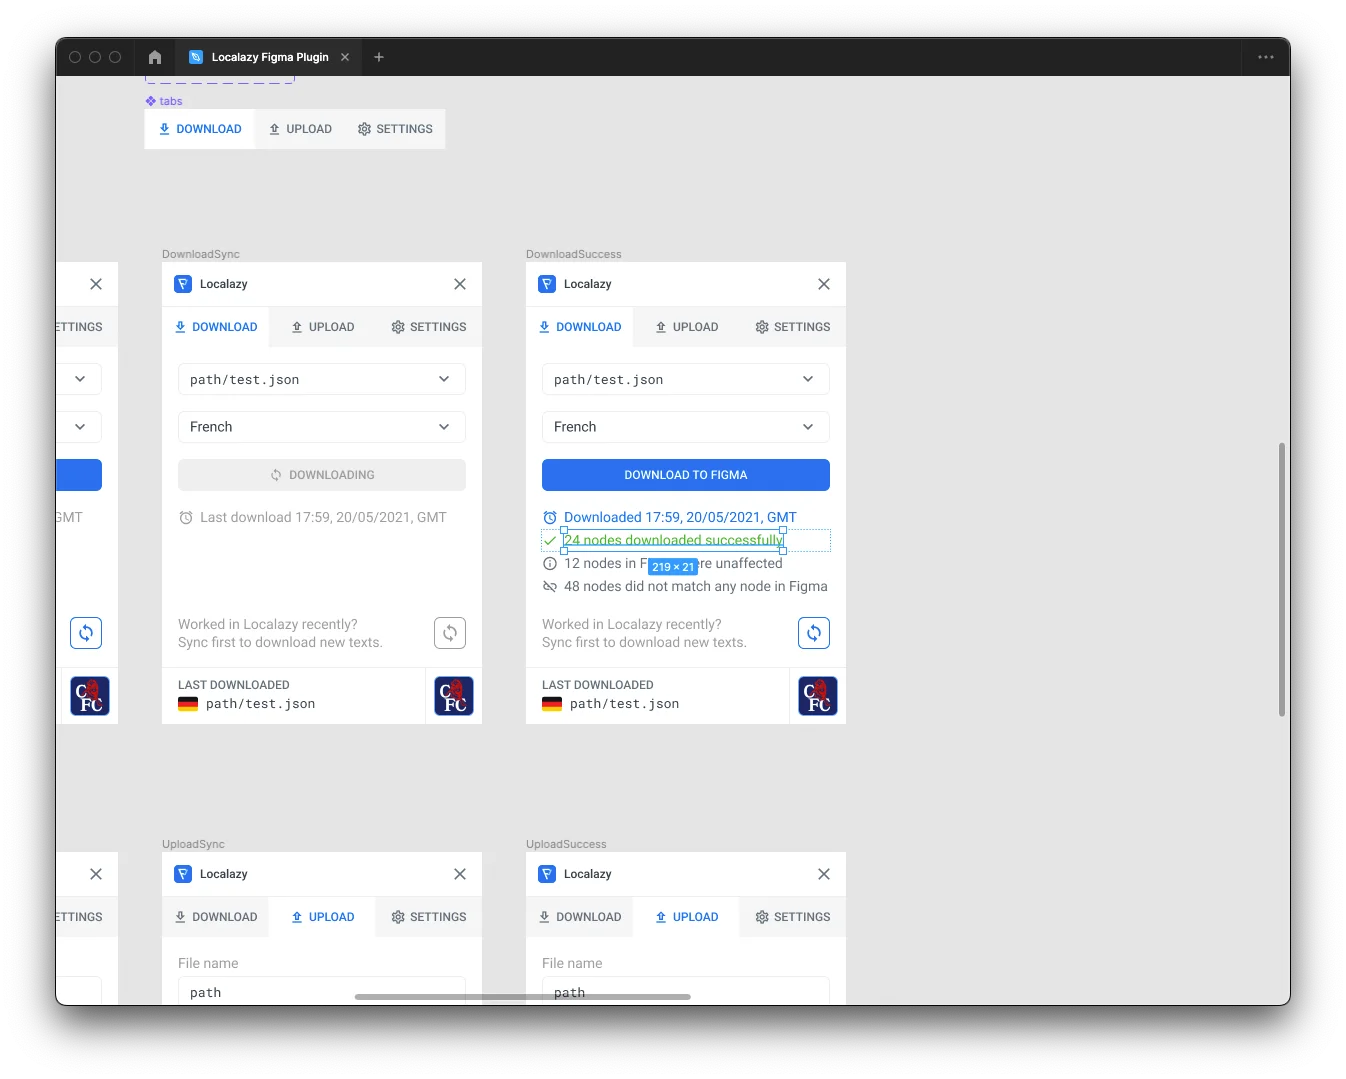The width and height of the screenshot is (1346, 1079).
Task: Select the UPLOAD tab in UploadSync frame
Action: pos(324,917)
